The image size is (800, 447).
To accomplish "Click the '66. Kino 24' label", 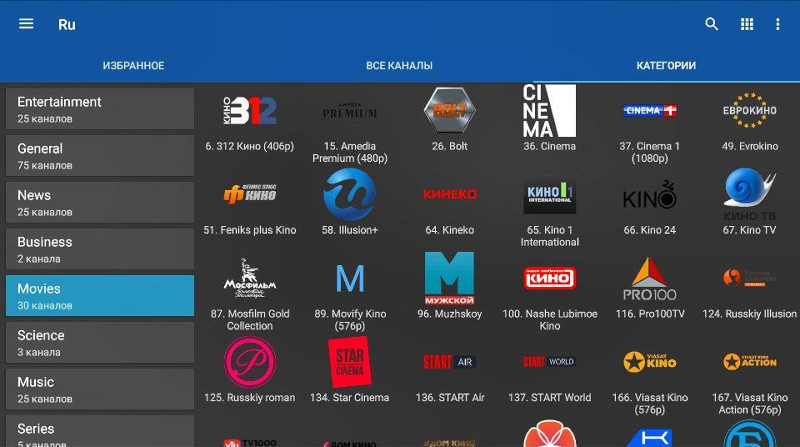I will point(649,230).
